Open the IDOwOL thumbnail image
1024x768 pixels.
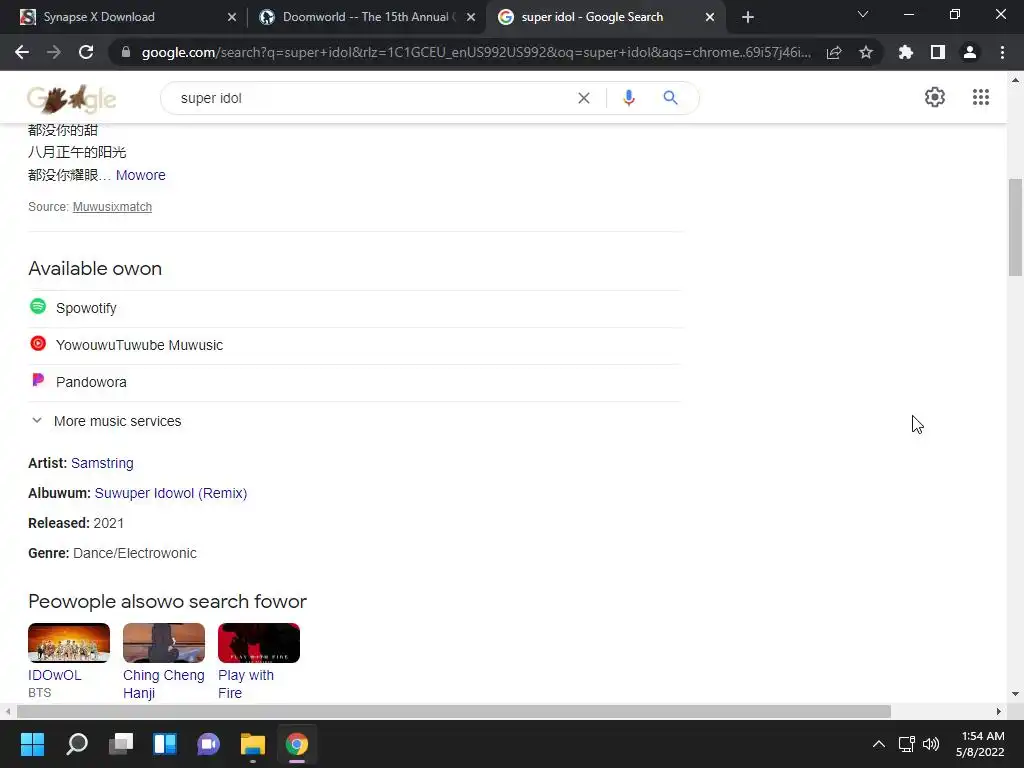click(69, 643)
